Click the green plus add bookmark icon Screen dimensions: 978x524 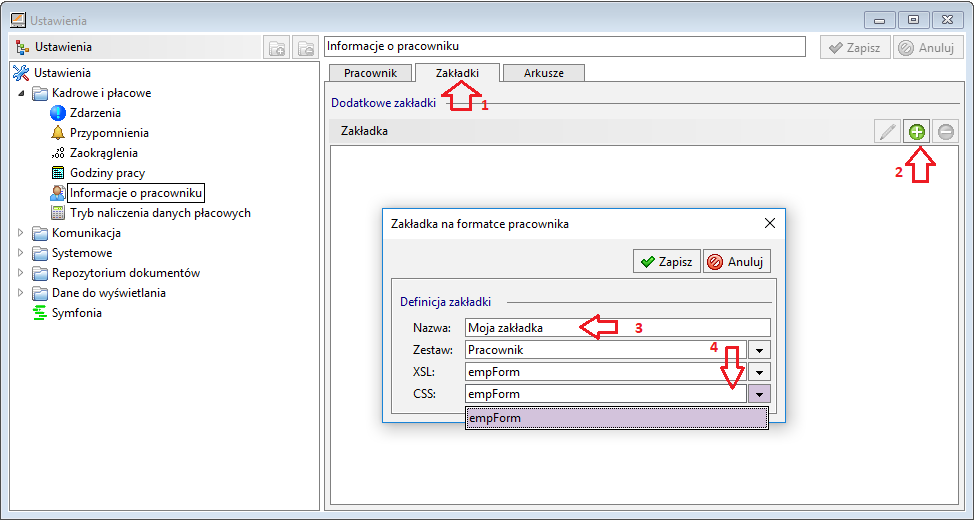[916, 132]
